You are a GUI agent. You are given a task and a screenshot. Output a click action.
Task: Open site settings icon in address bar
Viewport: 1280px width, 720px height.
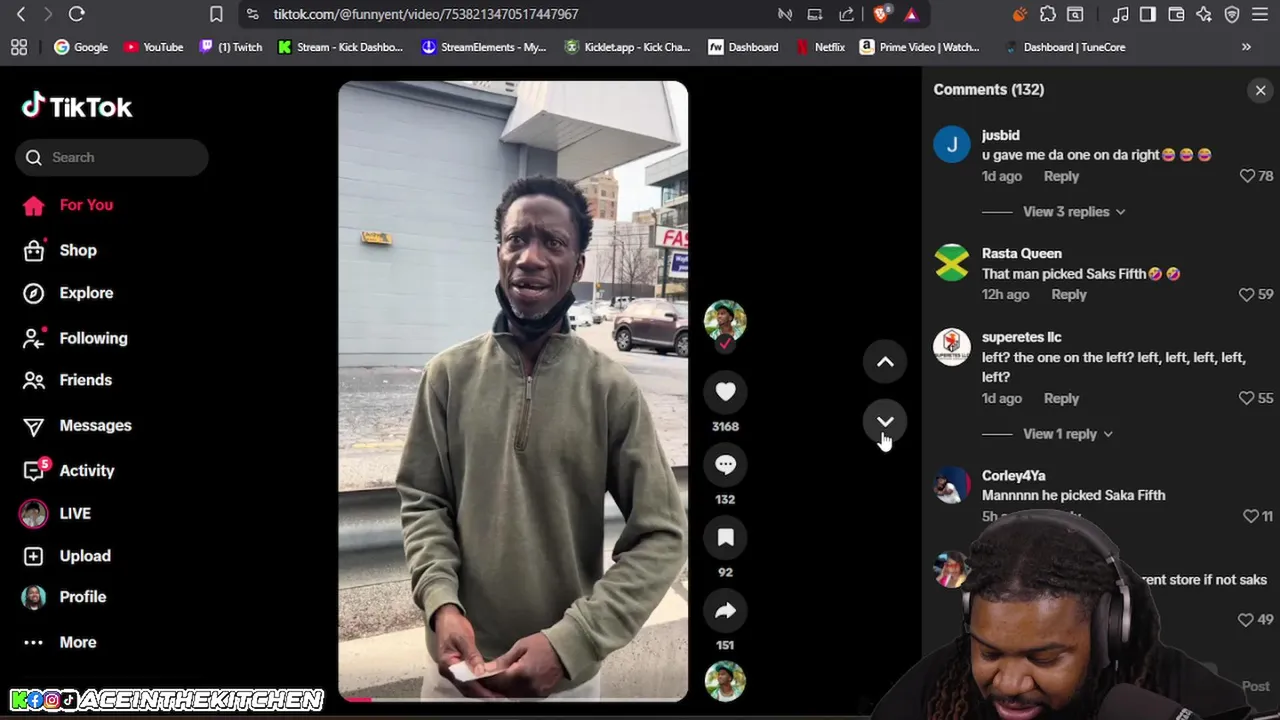(x=252, y=14)
